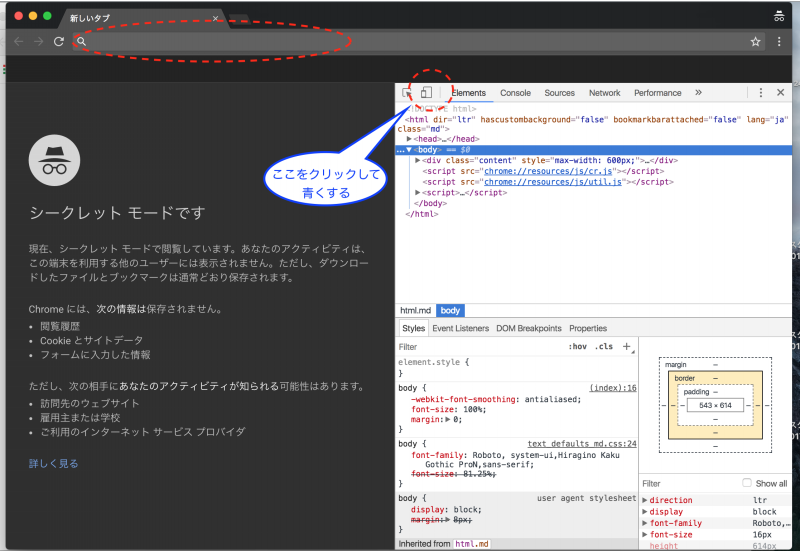Click the box model margin label

675,365
